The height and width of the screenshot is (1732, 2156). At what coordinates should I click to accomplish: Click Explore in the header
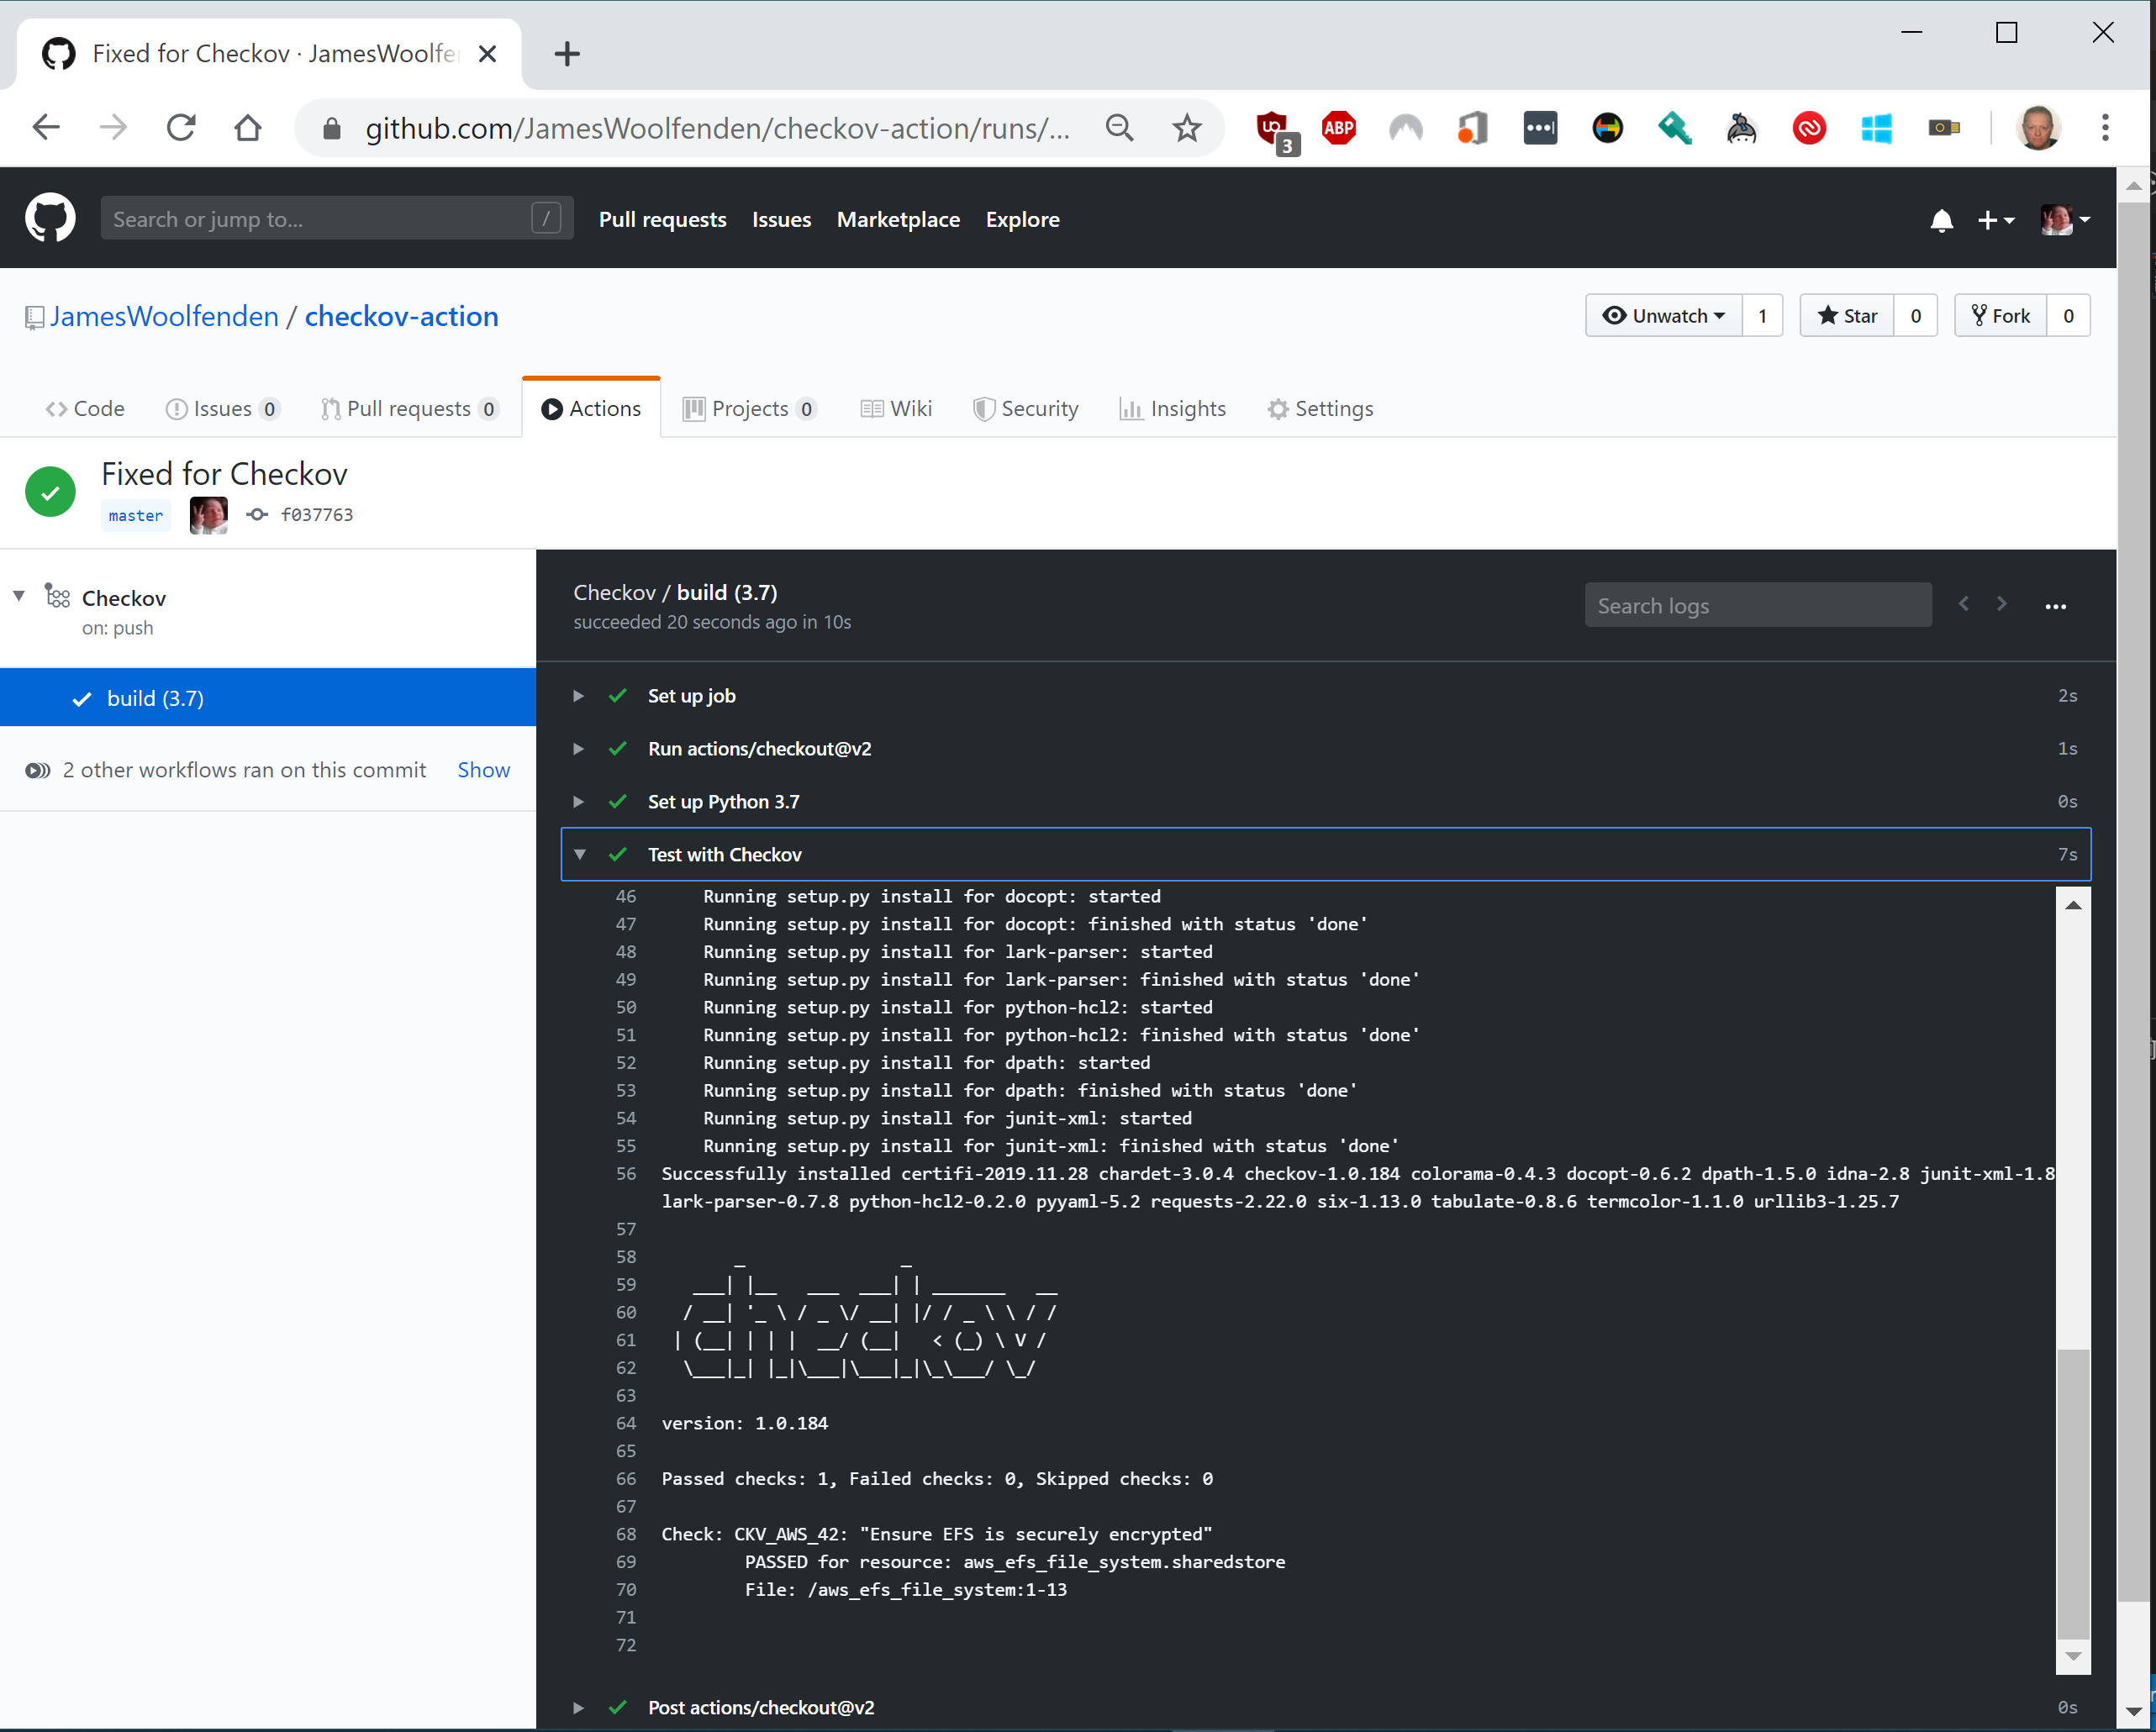1022,220
